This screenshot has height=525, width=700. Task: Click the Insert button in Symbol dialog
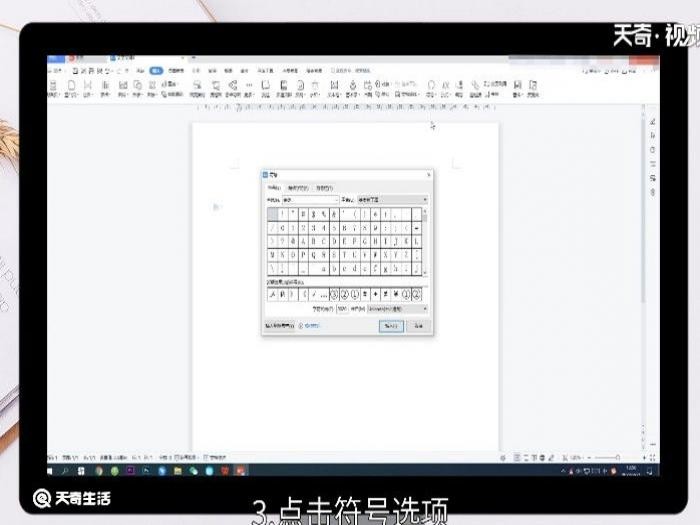tap(391, 326)
